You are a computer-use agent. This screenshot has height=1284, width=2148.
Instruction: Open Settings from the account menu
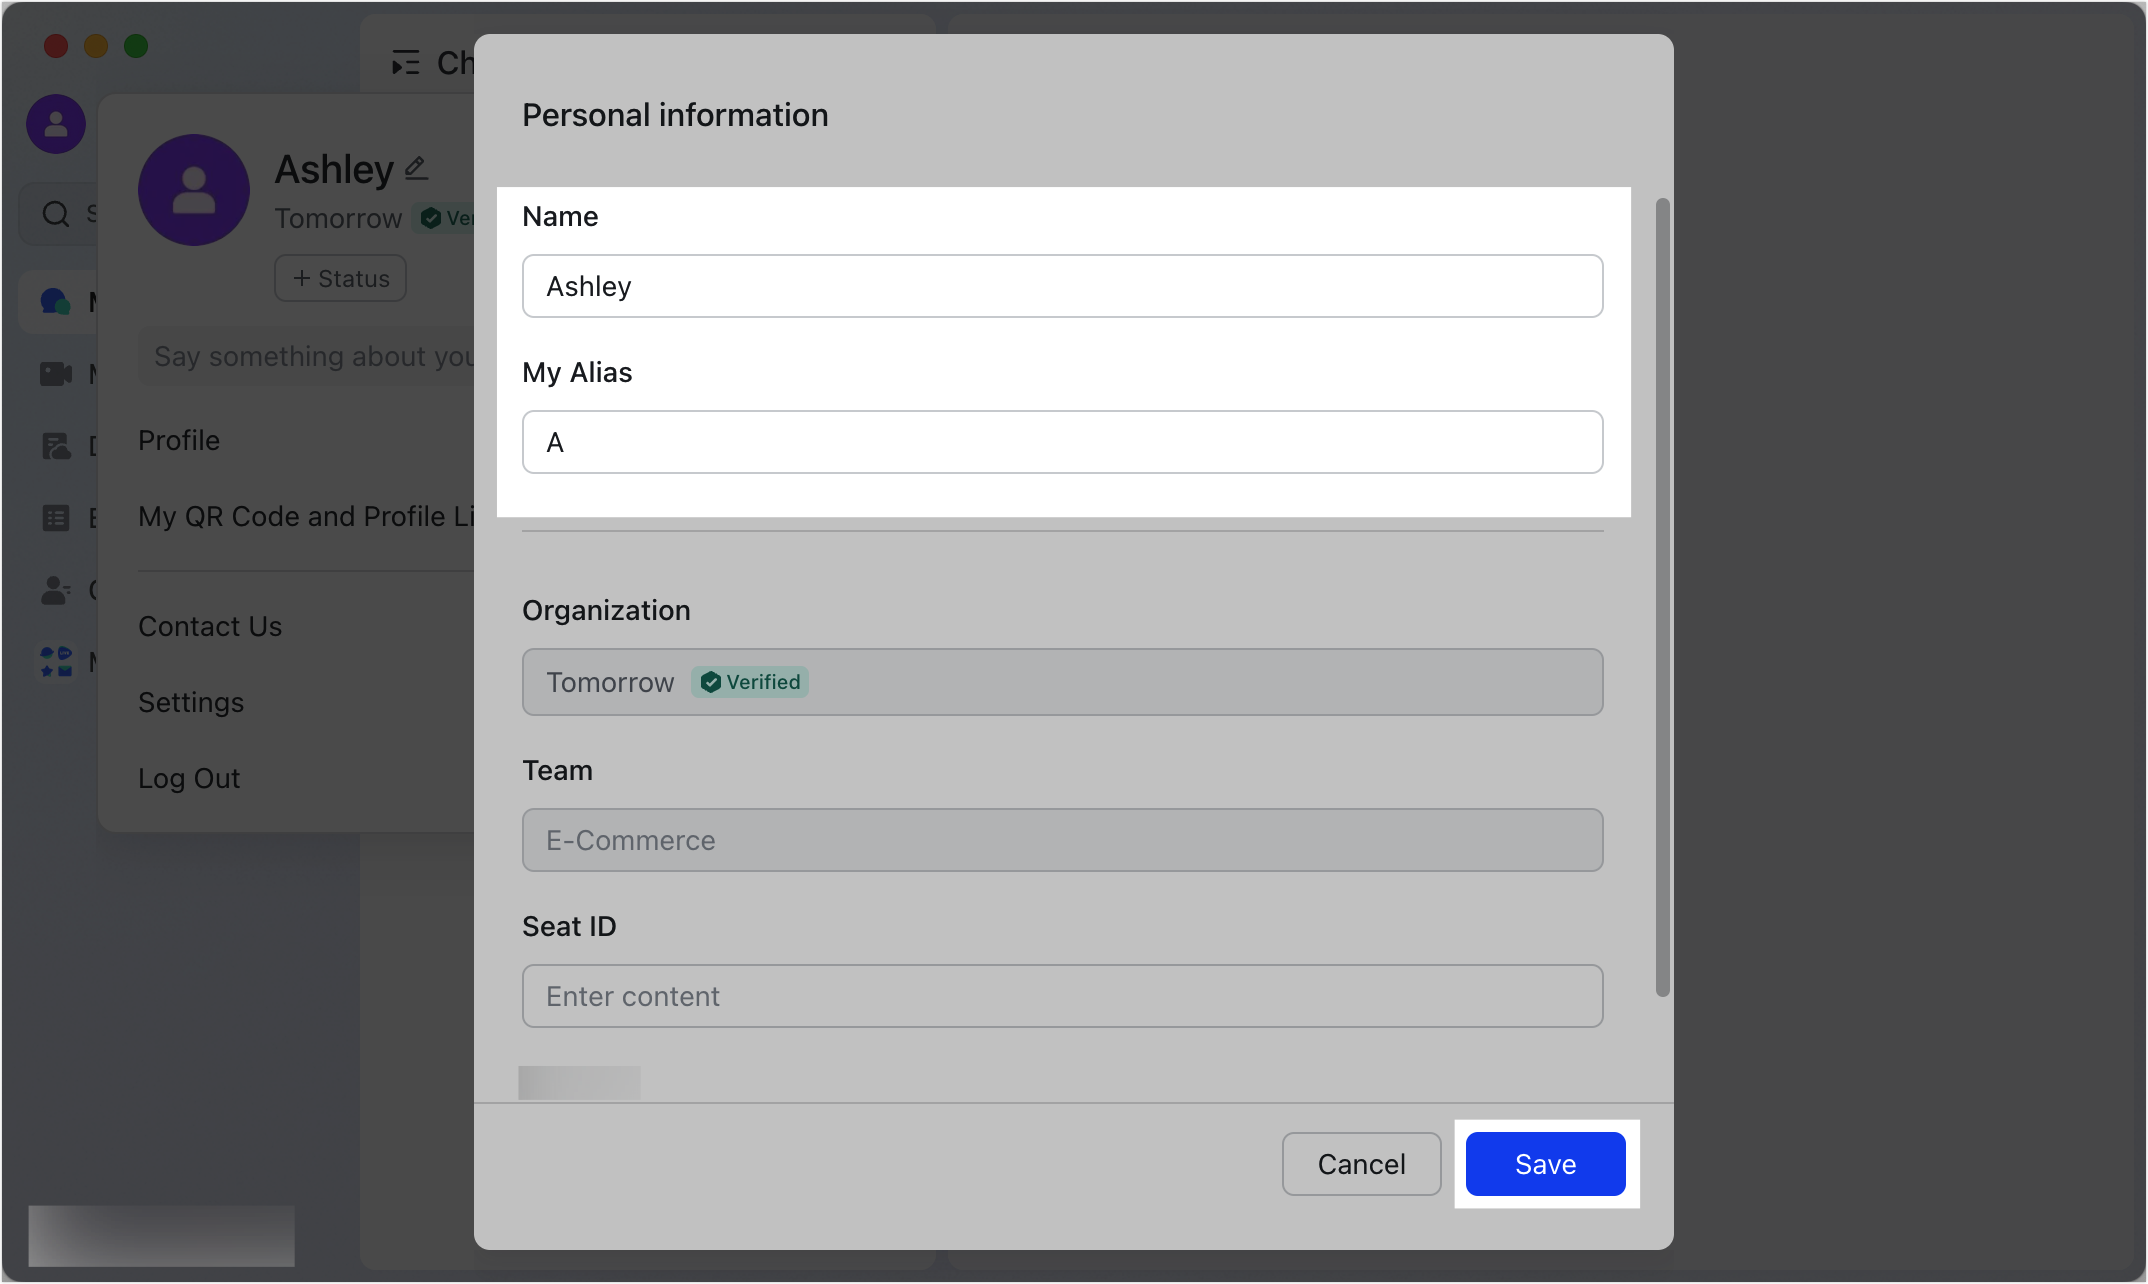(190, 702)
